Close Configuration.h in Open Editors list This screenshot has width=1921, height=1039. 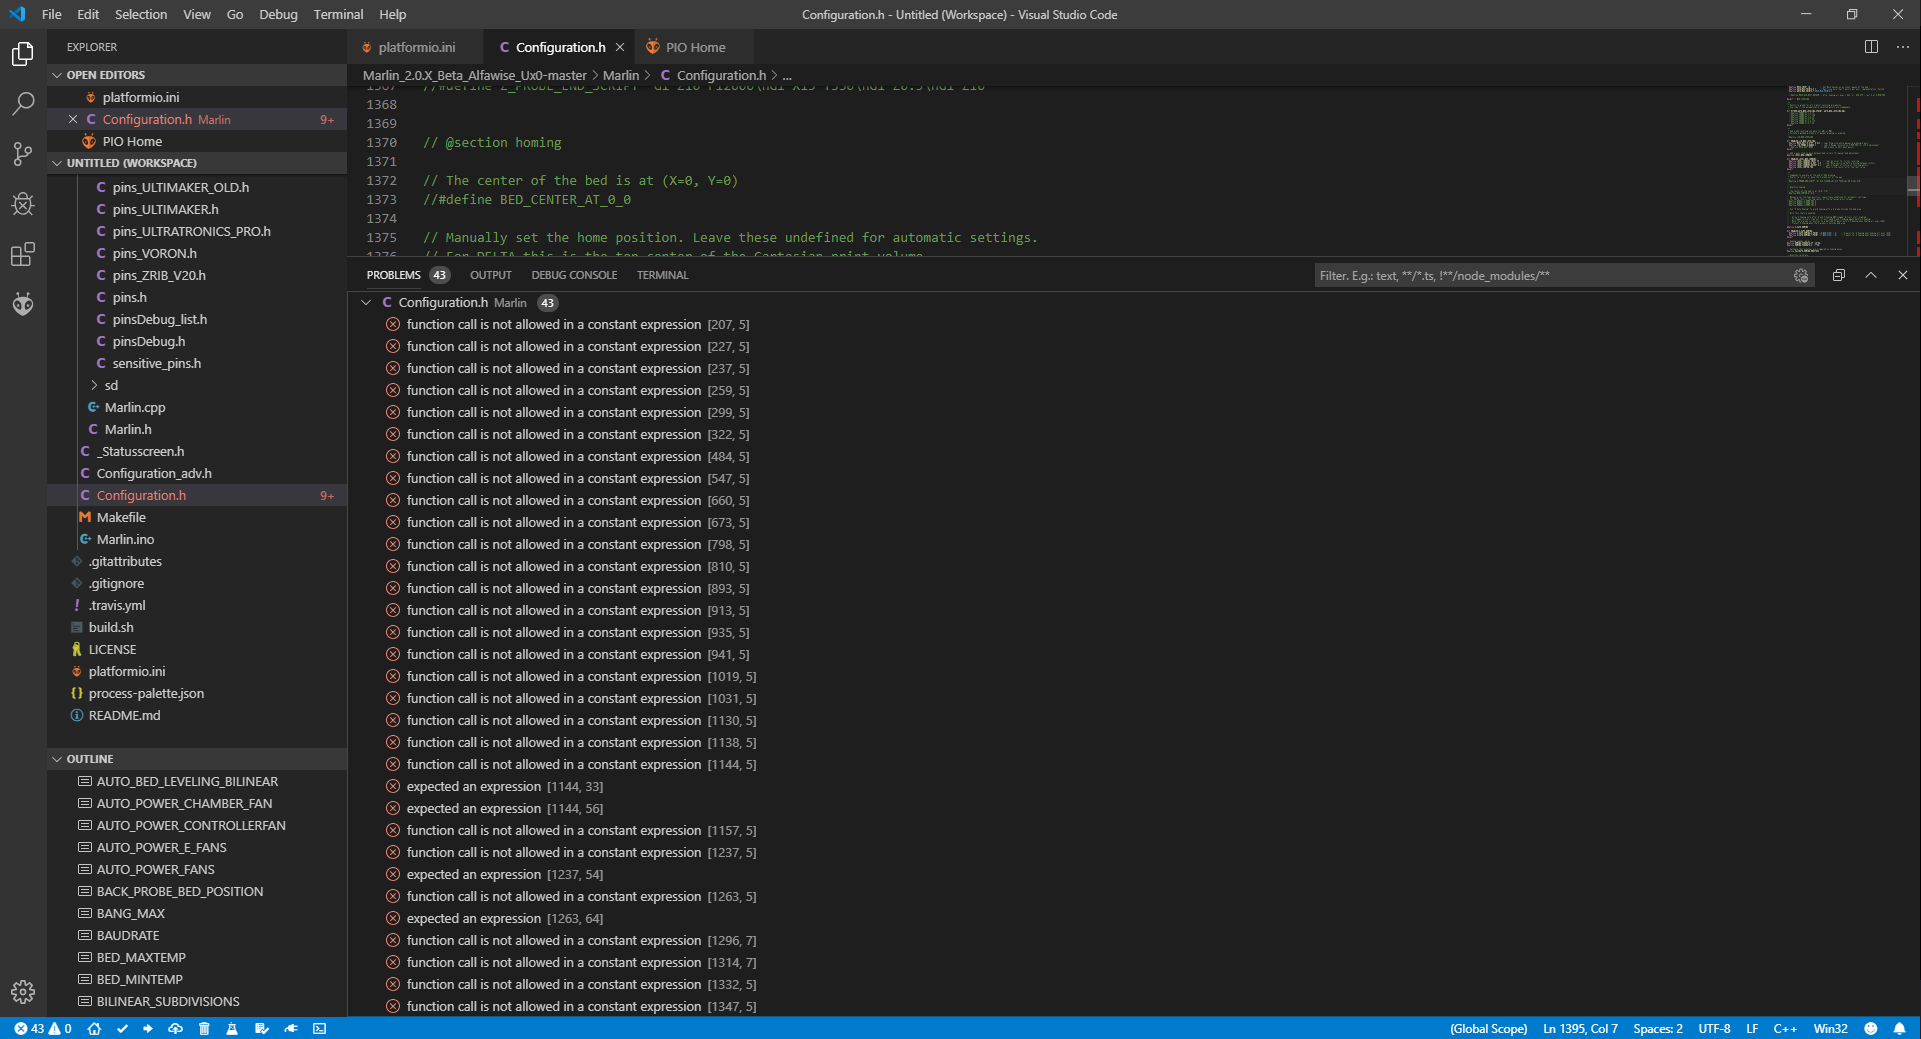click(73, 119)
